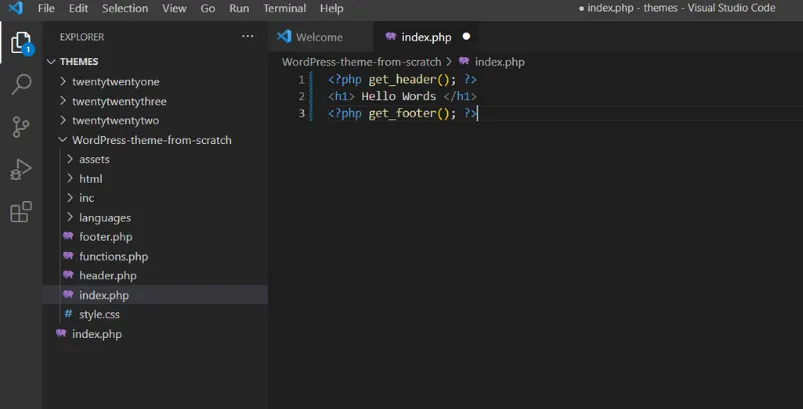The width and height of the screenshot is (803, 409).
Task: Collapse the THEMES section header
Action: coord(155,61)
